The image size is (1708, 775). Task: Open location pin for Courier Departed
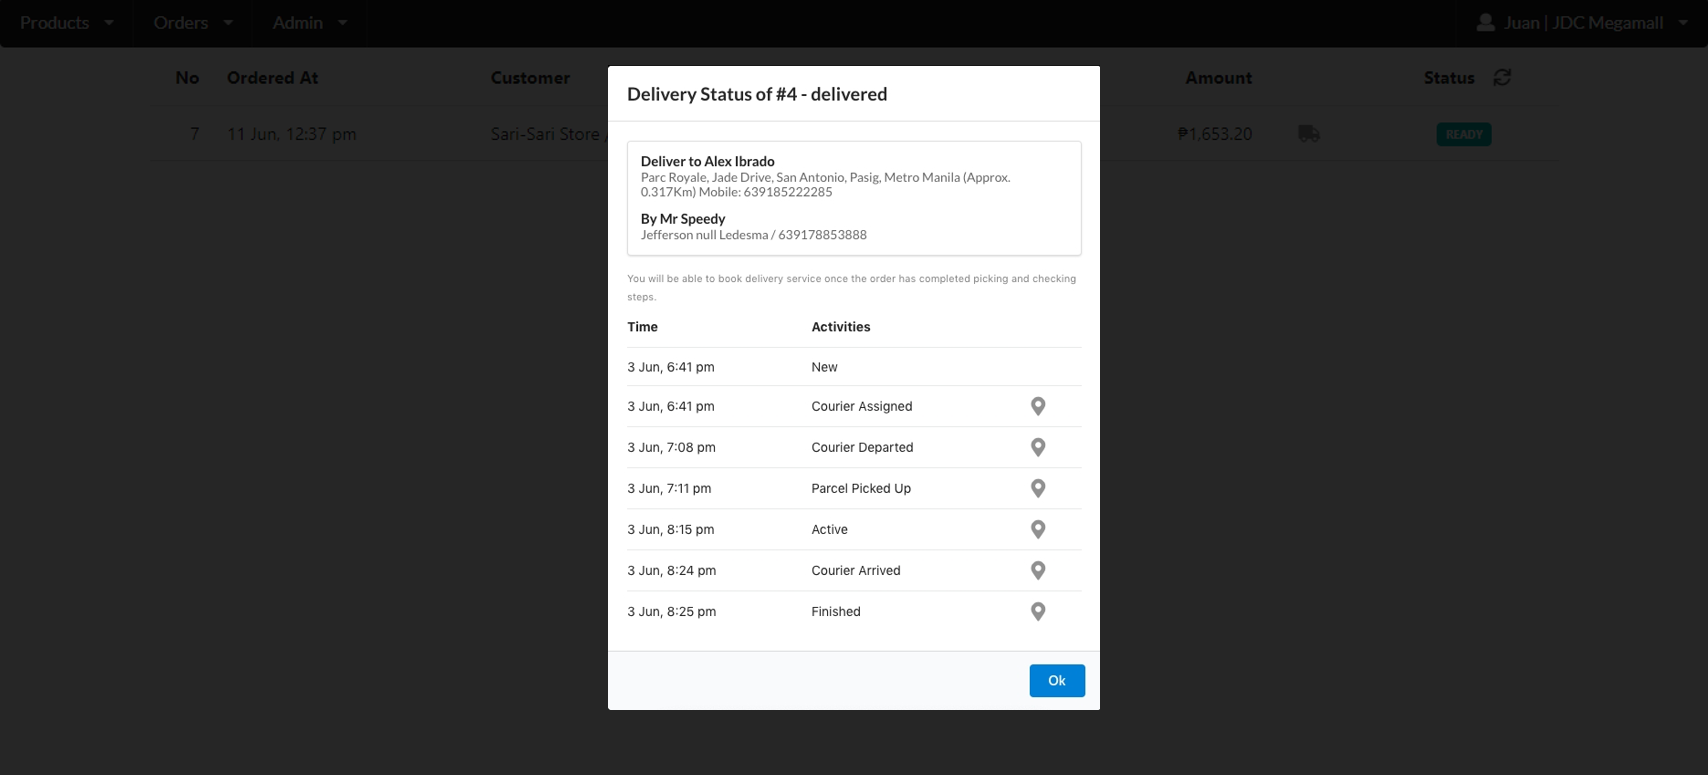pyautogui.click(x=1038, y=447)
